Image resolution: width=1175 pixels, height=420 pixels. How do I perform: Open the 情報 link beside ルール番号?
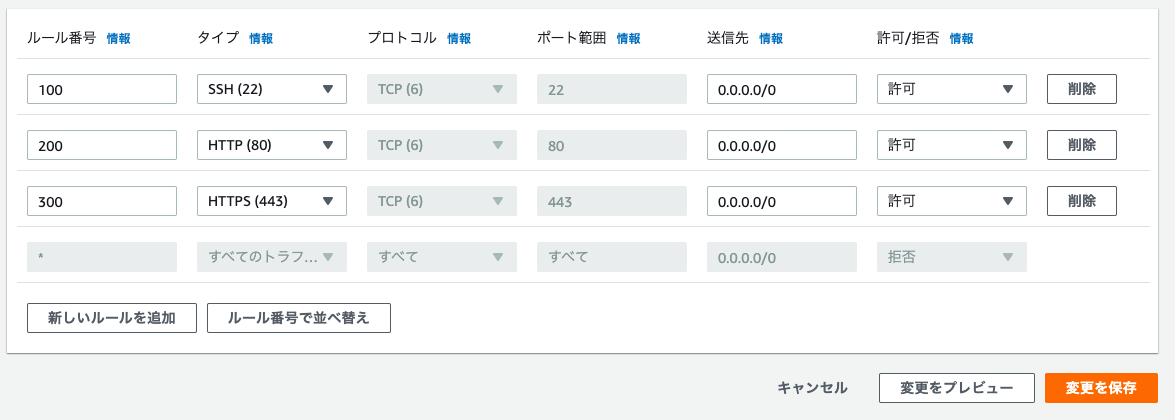[118, 39]
